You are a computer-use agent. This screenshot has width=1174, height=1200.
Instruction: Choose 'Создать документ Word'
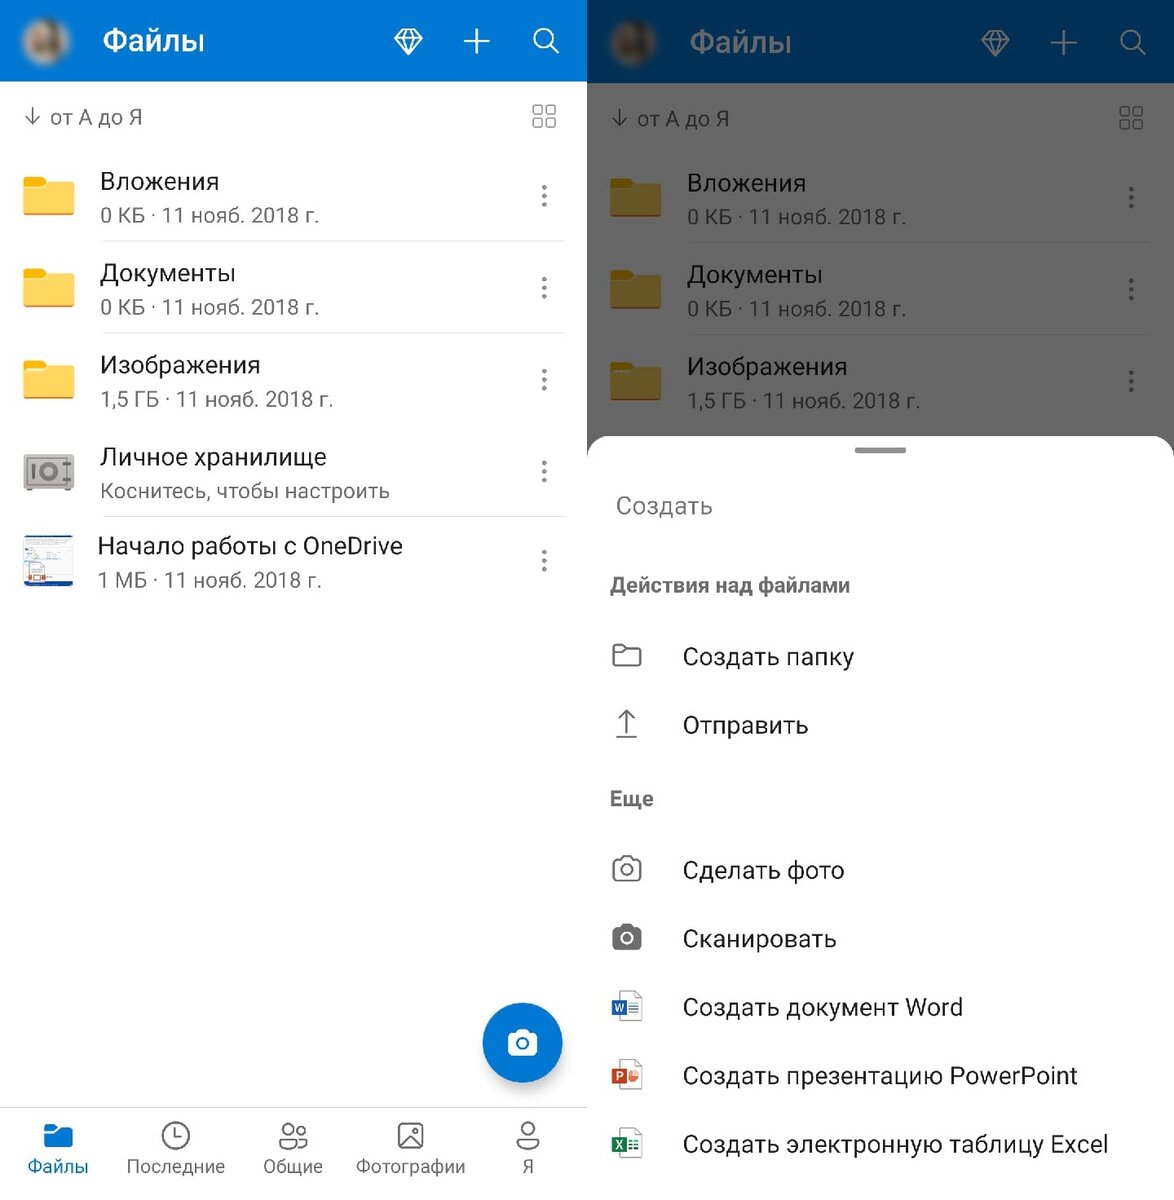pyautogui.click(x=880, y=1007)
